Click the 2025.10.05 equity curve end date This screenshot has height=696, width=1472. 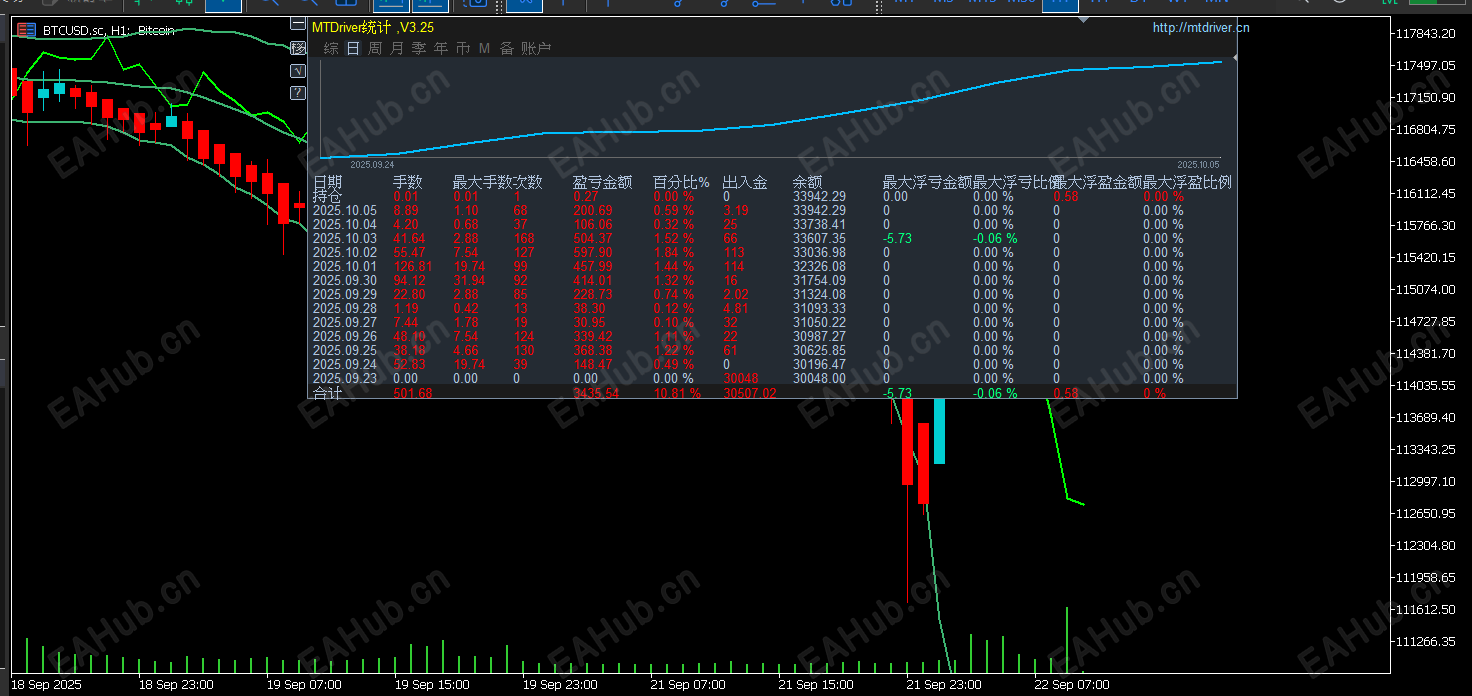[1199, 164]
